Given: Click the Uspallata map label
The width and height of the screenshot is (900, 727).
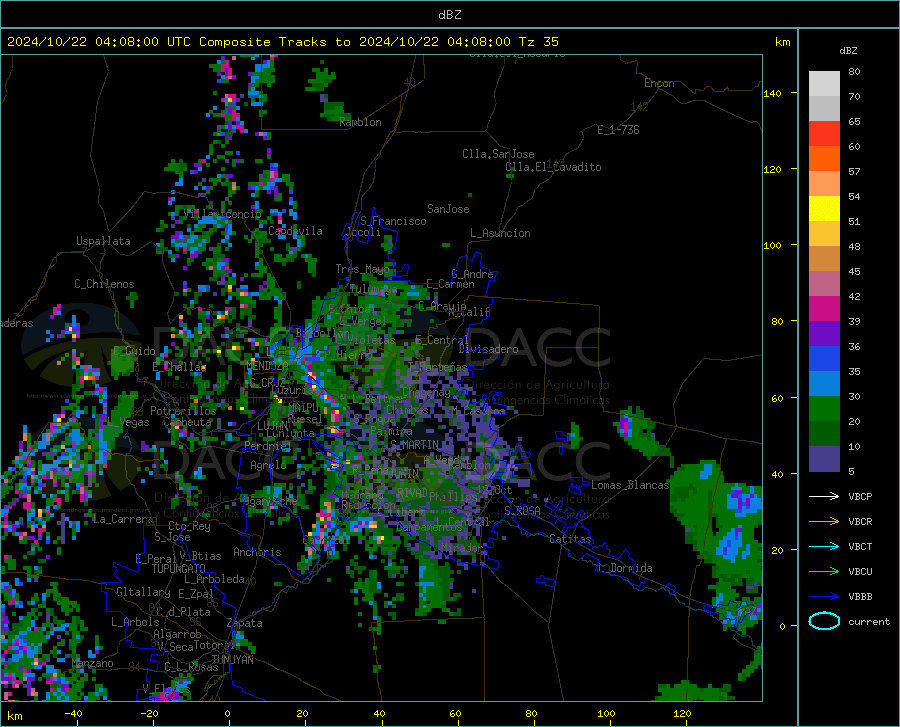Looking at the screenshot, I should click(x=103, y=241).
